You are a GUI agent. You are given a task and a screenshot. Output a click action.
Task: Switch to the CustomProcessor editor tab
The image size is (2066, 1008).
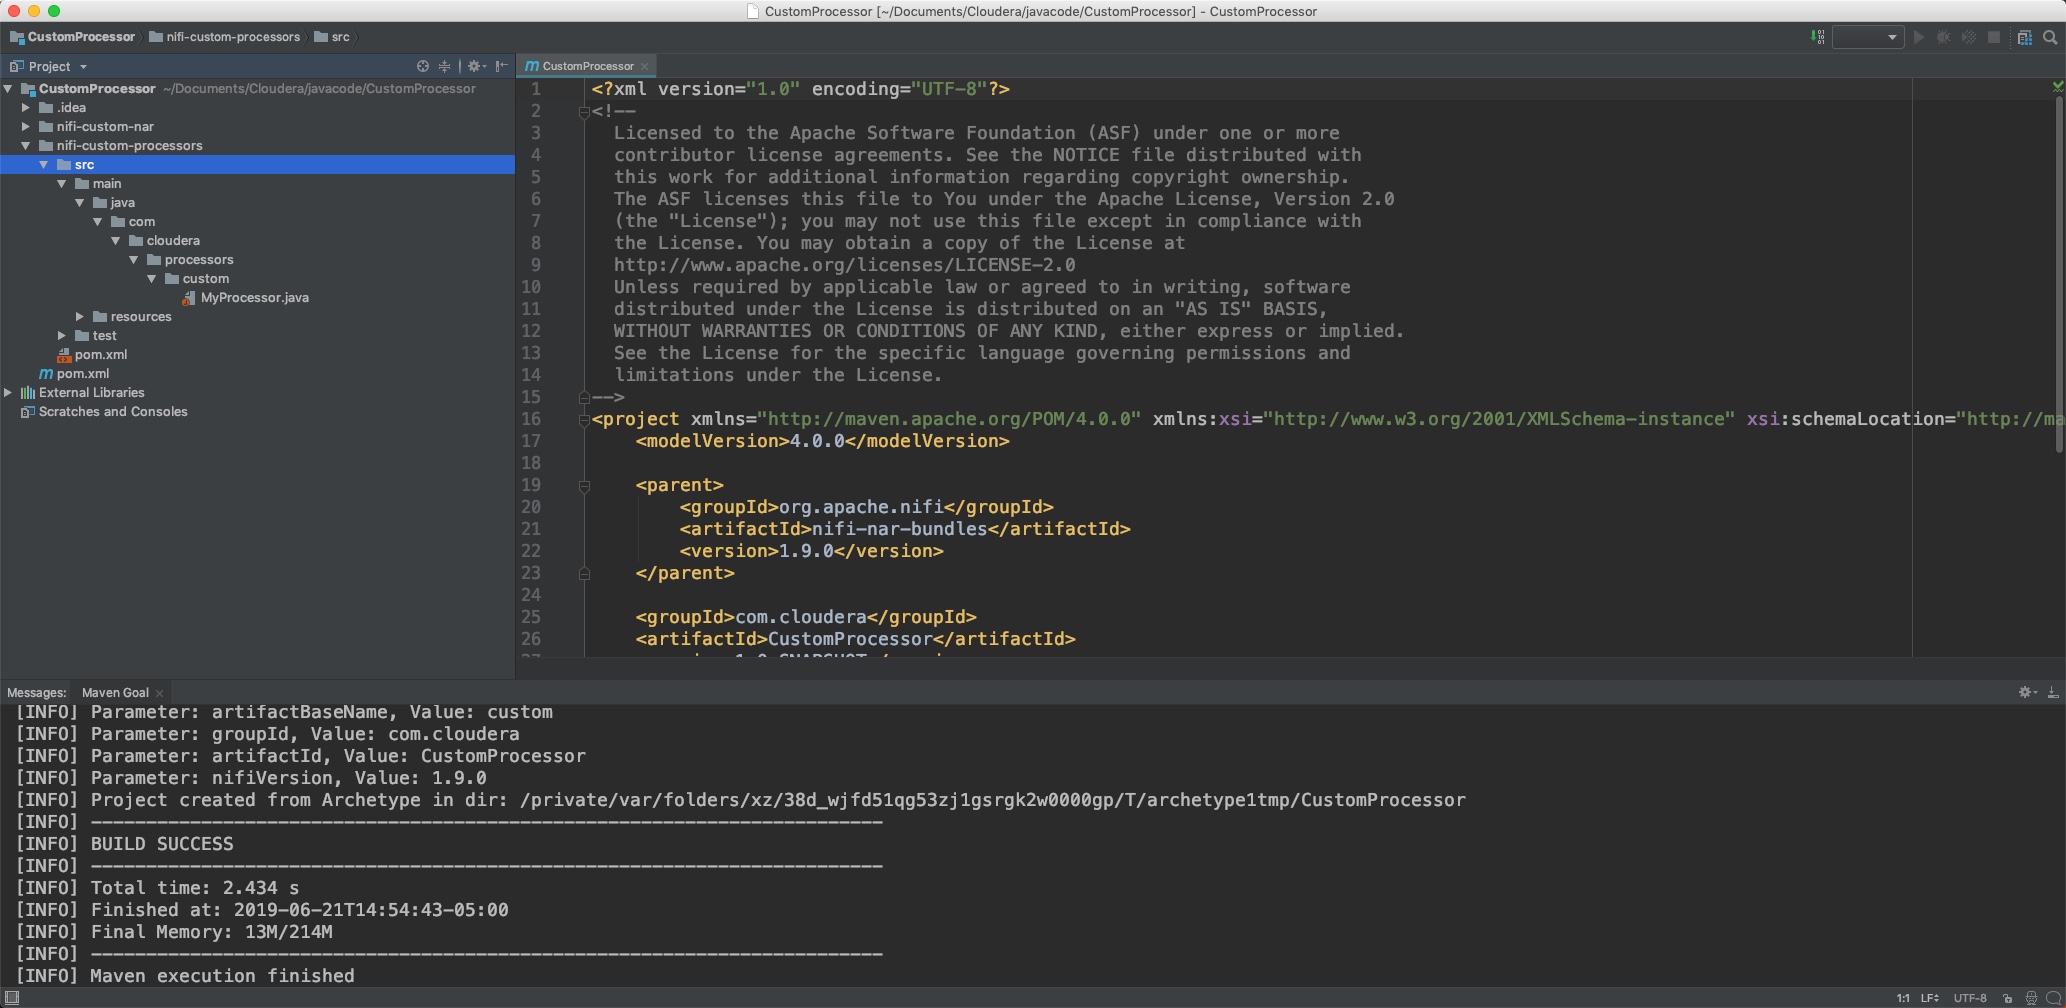click(x=587, y=66)
